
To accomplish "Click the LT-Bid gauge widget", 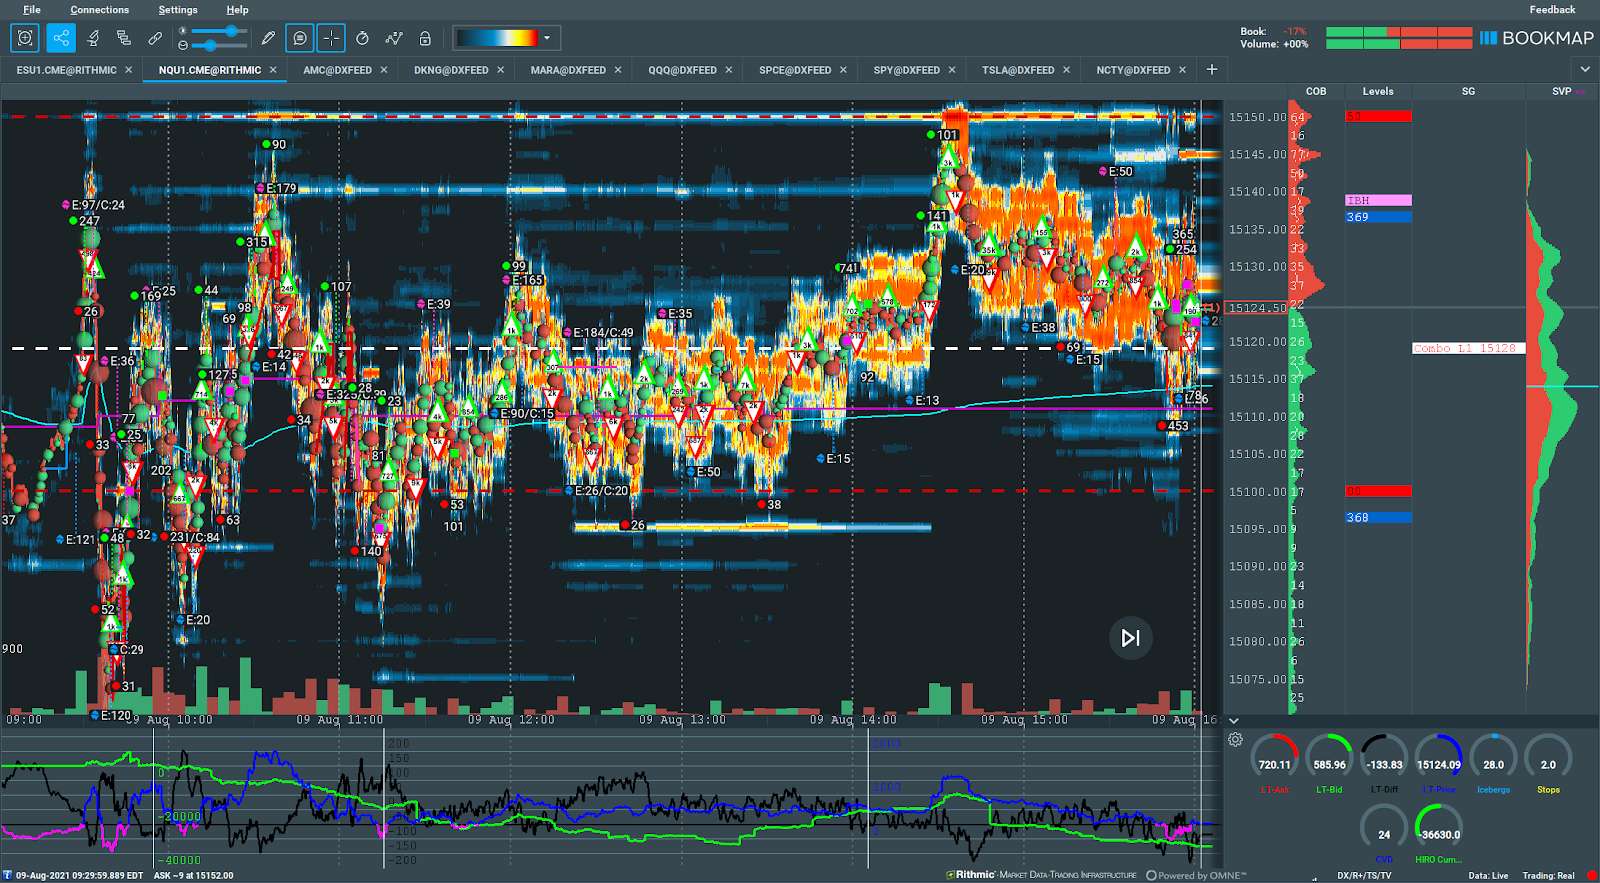I will pos(1329,764).
